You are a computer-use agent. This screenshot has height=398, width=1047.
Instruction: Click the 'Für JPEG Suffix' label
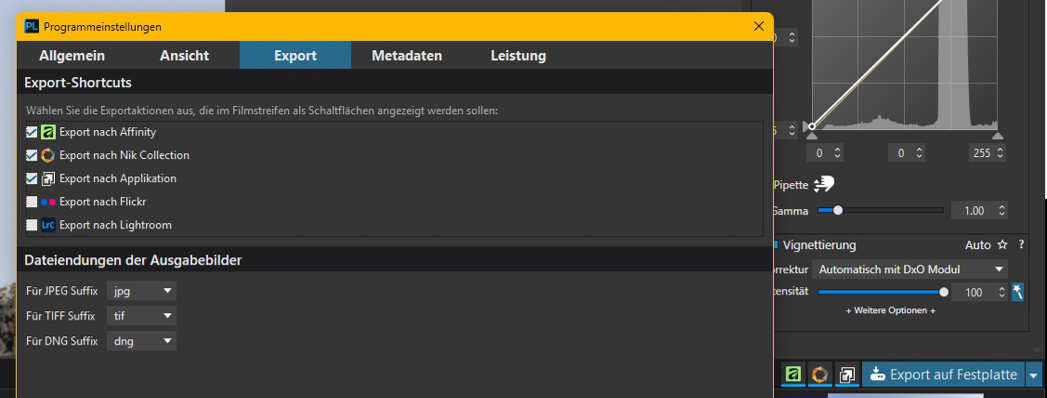coord(62,290)
